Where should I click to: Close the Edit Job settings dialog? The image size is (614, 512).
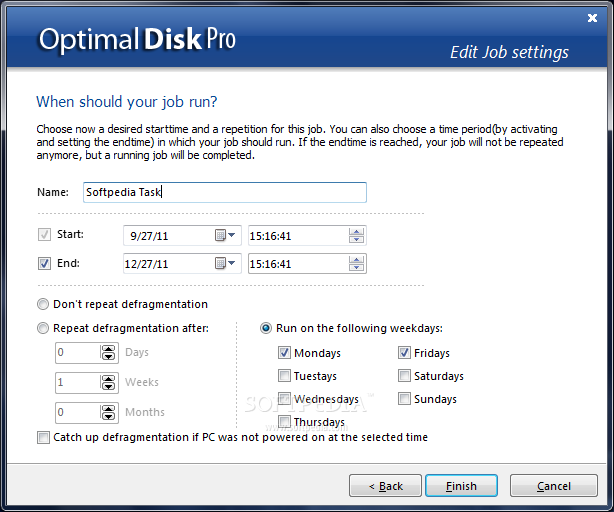pos(592,18)
